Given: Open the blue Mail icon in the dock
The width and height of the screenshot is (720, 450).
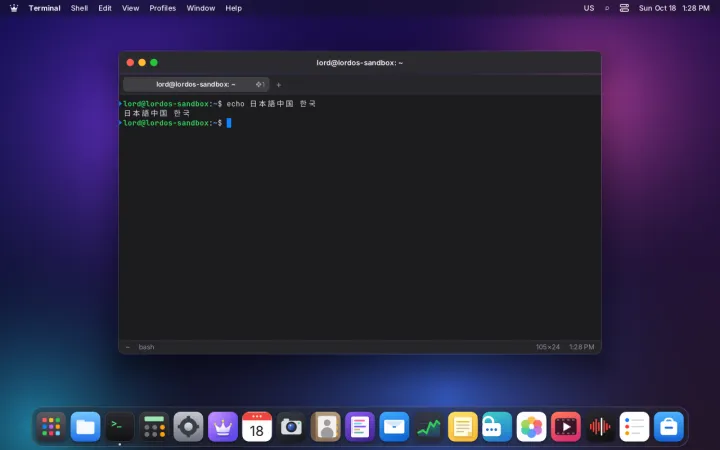Looking at the screenshot, I should point(394,427).
